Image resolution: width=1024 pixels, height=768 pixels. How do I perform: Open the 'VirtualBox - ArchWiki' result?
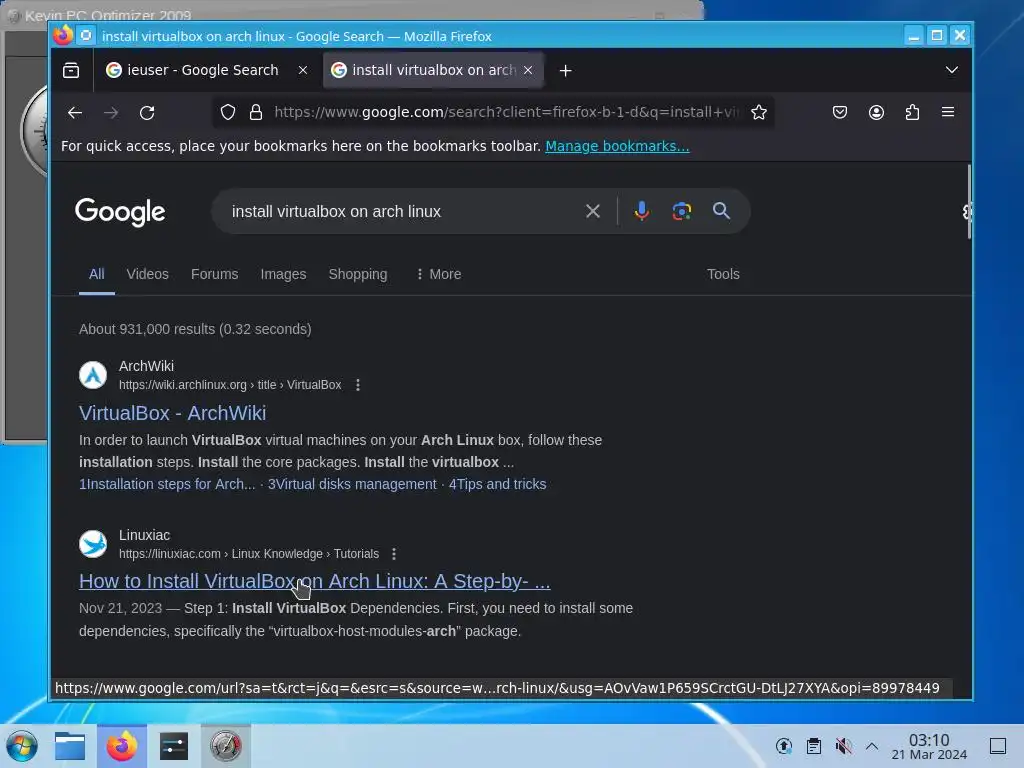[x=172, y=413]
